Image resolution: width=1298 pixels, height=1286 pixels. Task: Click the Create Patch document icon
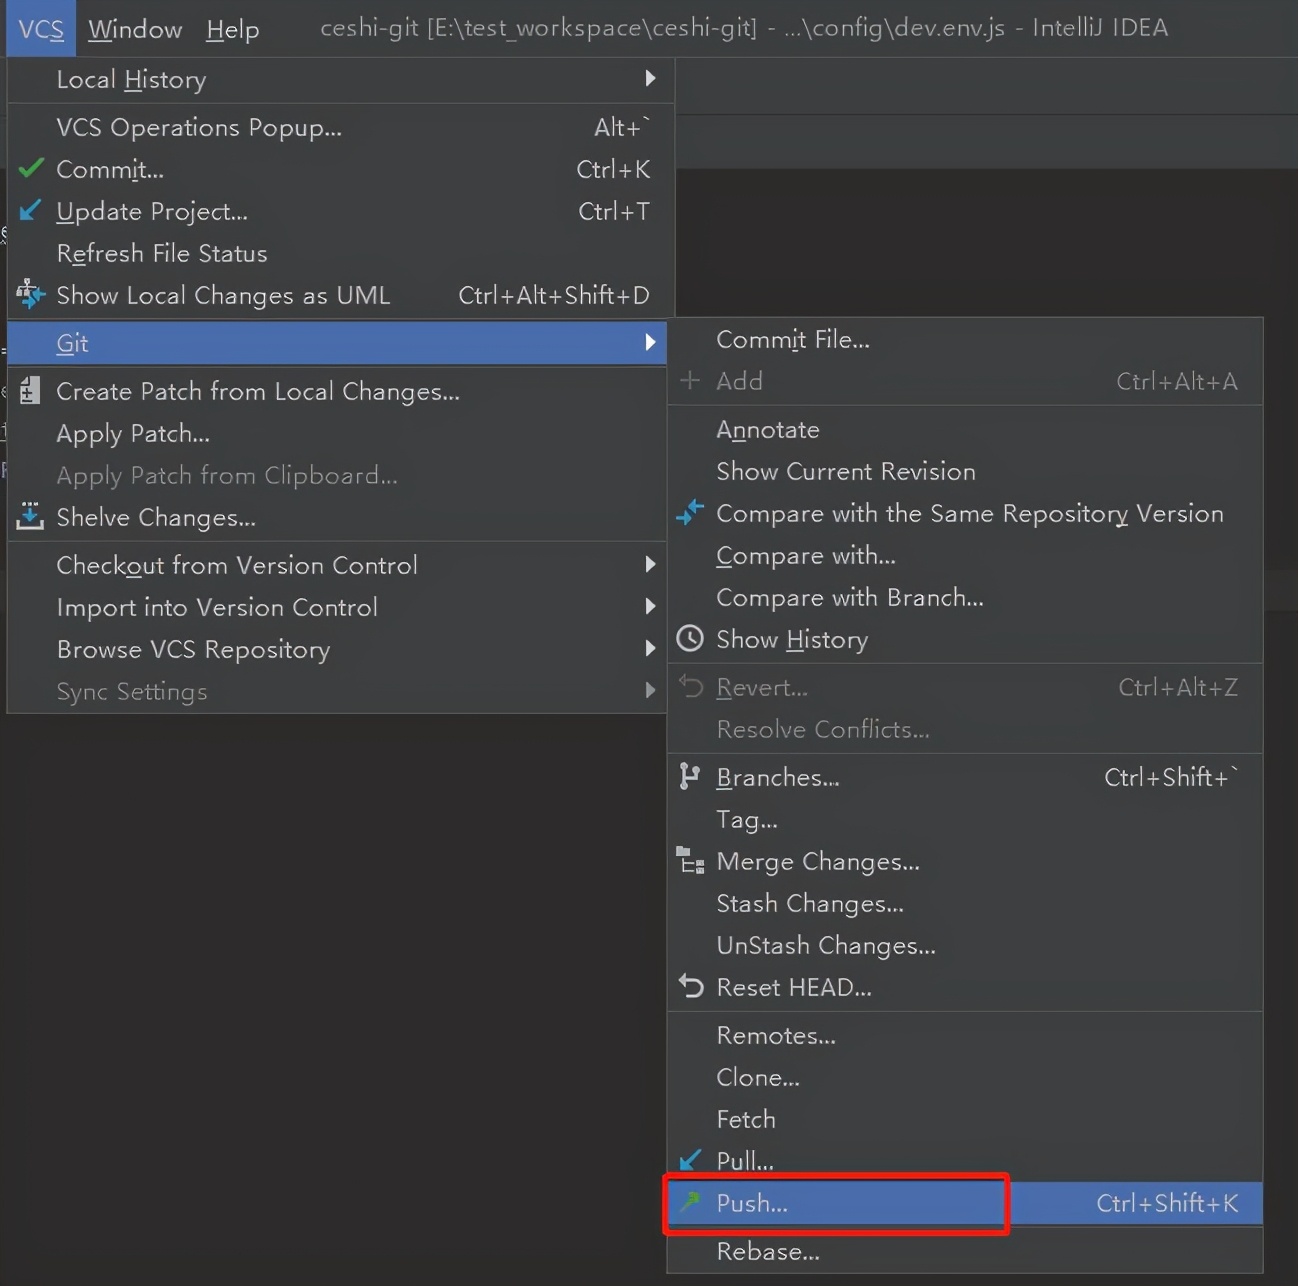pyautogui.click(x=31, y=390)
